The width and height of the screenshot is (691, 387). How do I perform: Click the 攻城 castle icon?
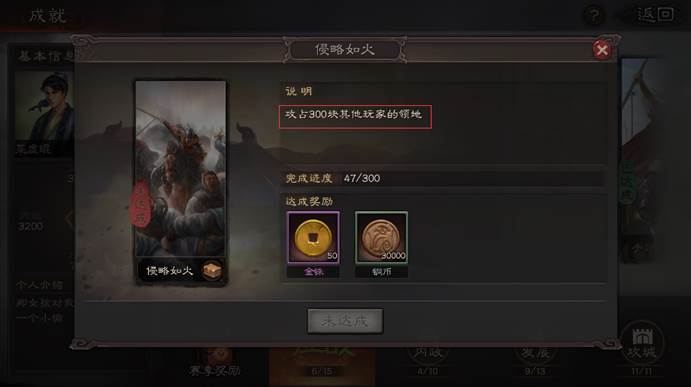(x=642, y=344)
